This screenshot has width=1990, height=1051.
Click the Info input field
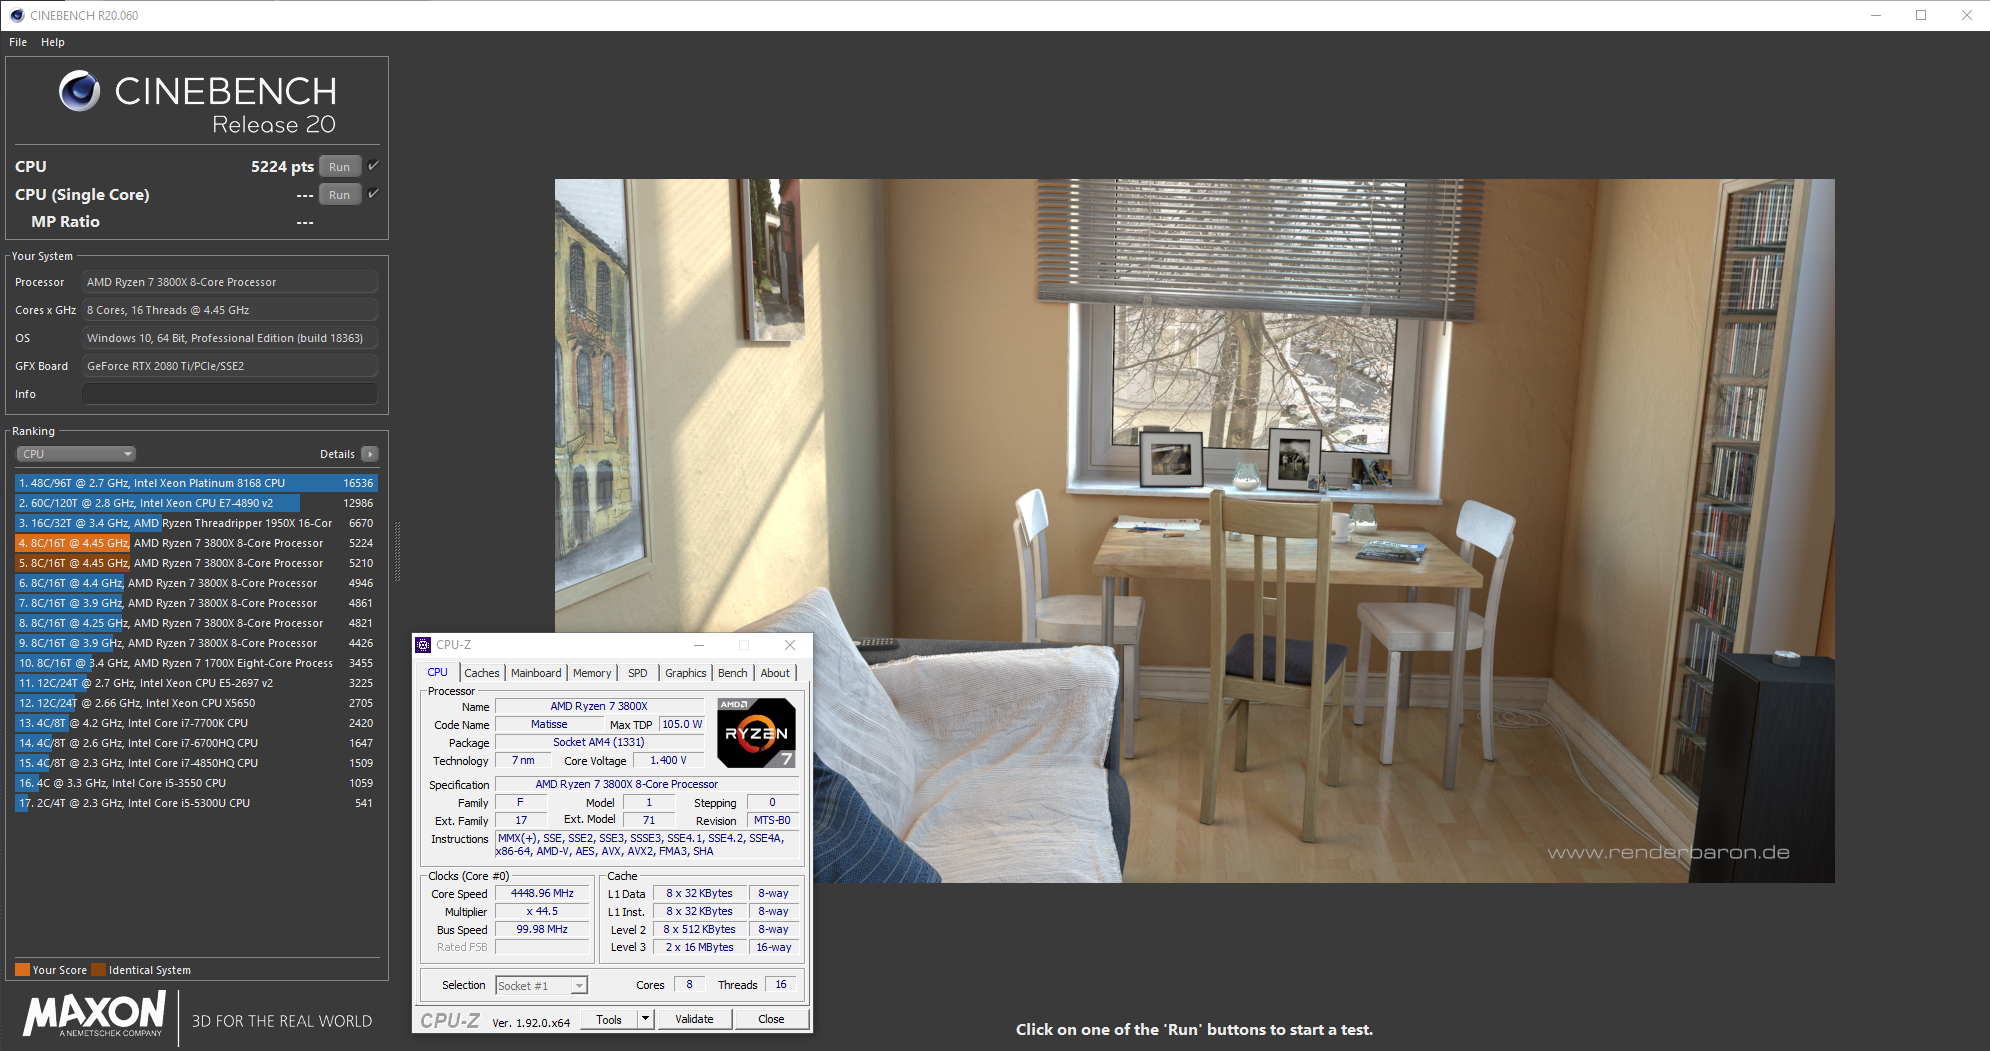click(230, 394)
